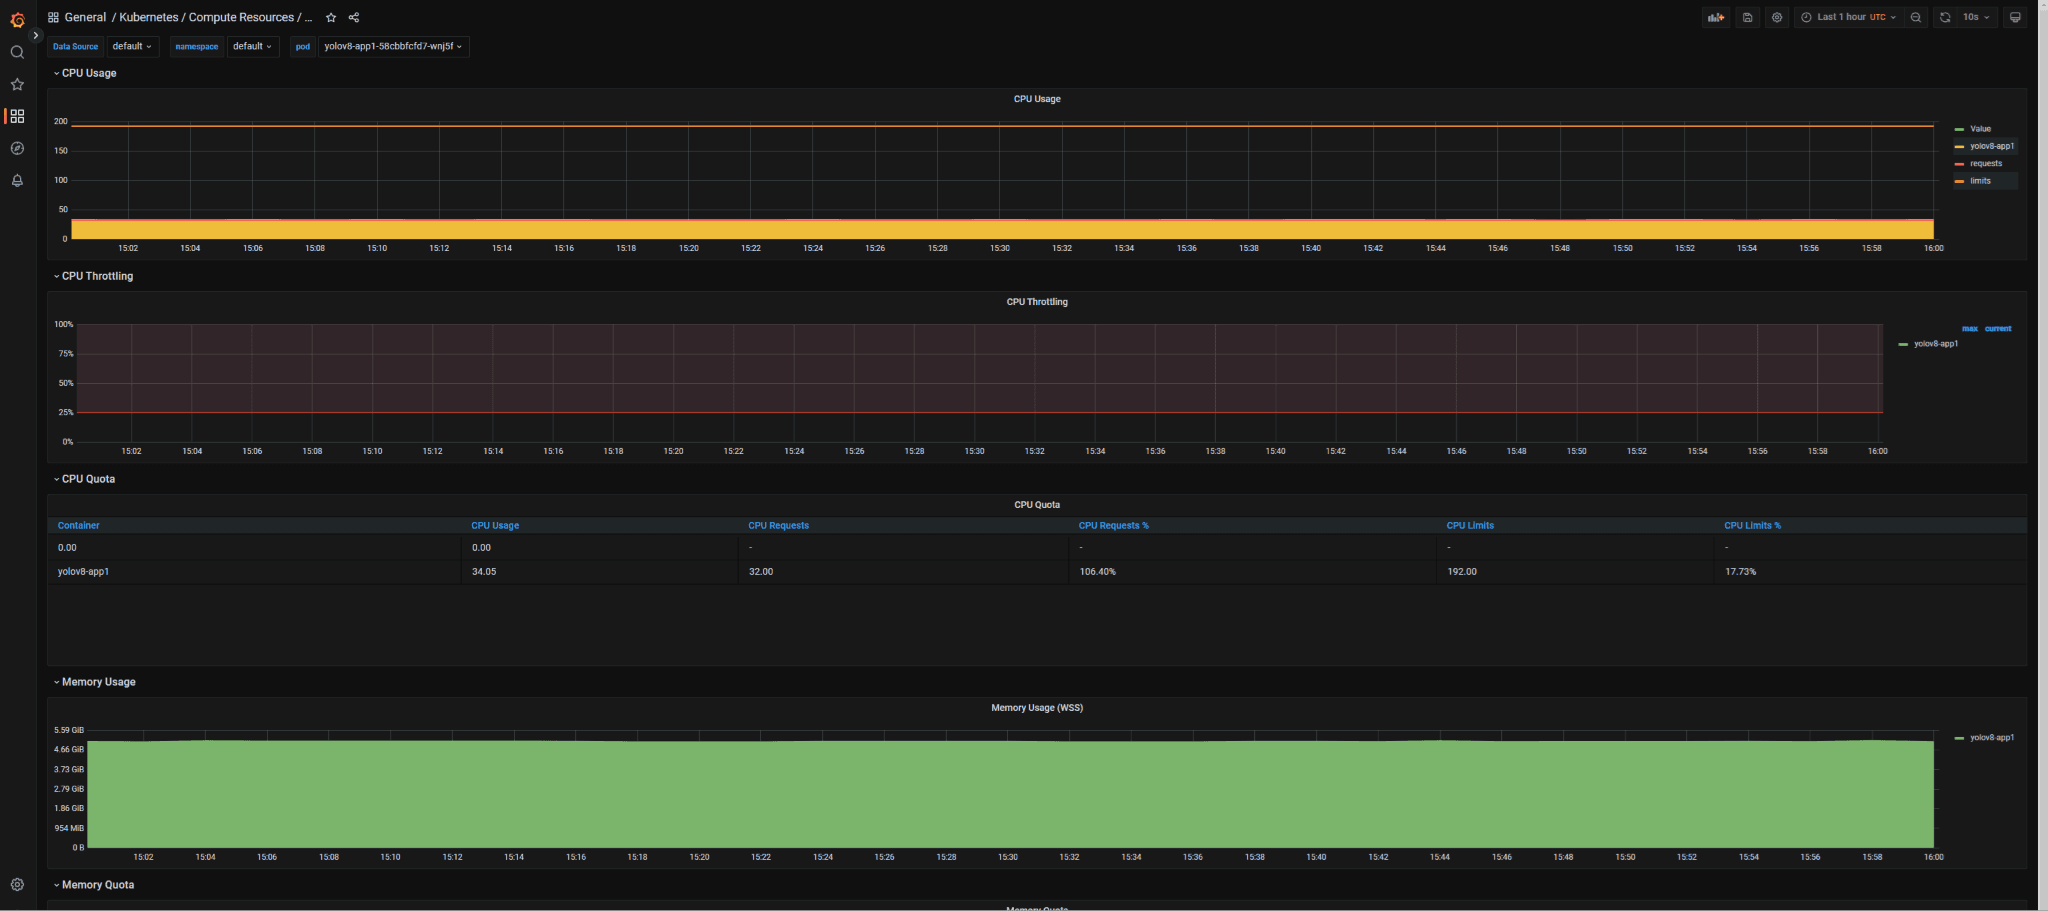Screen dimensions: 2048x911
Task: Open the Configuration gear at sidebar bottom
Action: (x=17, y=884)
